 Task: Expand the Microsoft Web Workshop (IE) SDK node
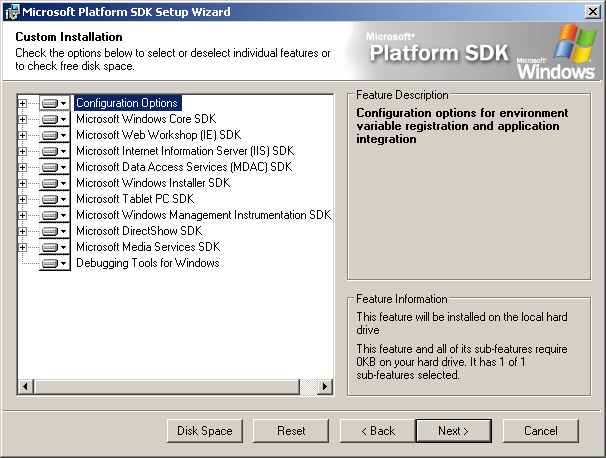tap(22, 135)
